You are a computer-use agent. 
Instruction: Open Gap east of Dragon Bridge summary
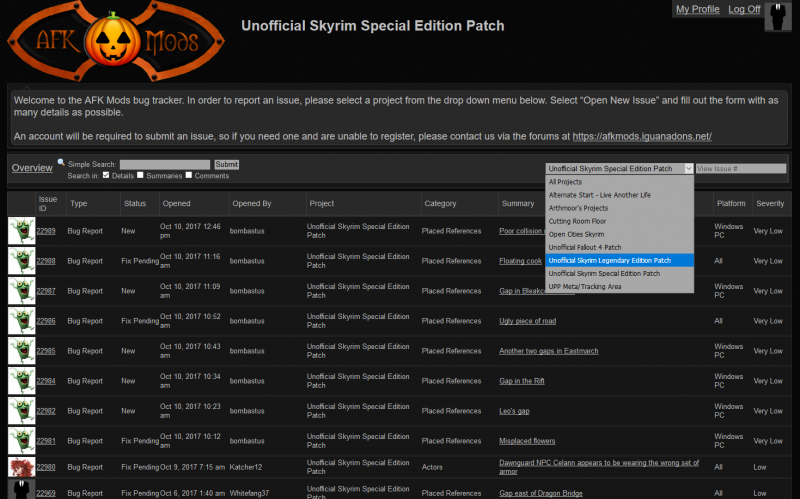(x=541, y=493)
